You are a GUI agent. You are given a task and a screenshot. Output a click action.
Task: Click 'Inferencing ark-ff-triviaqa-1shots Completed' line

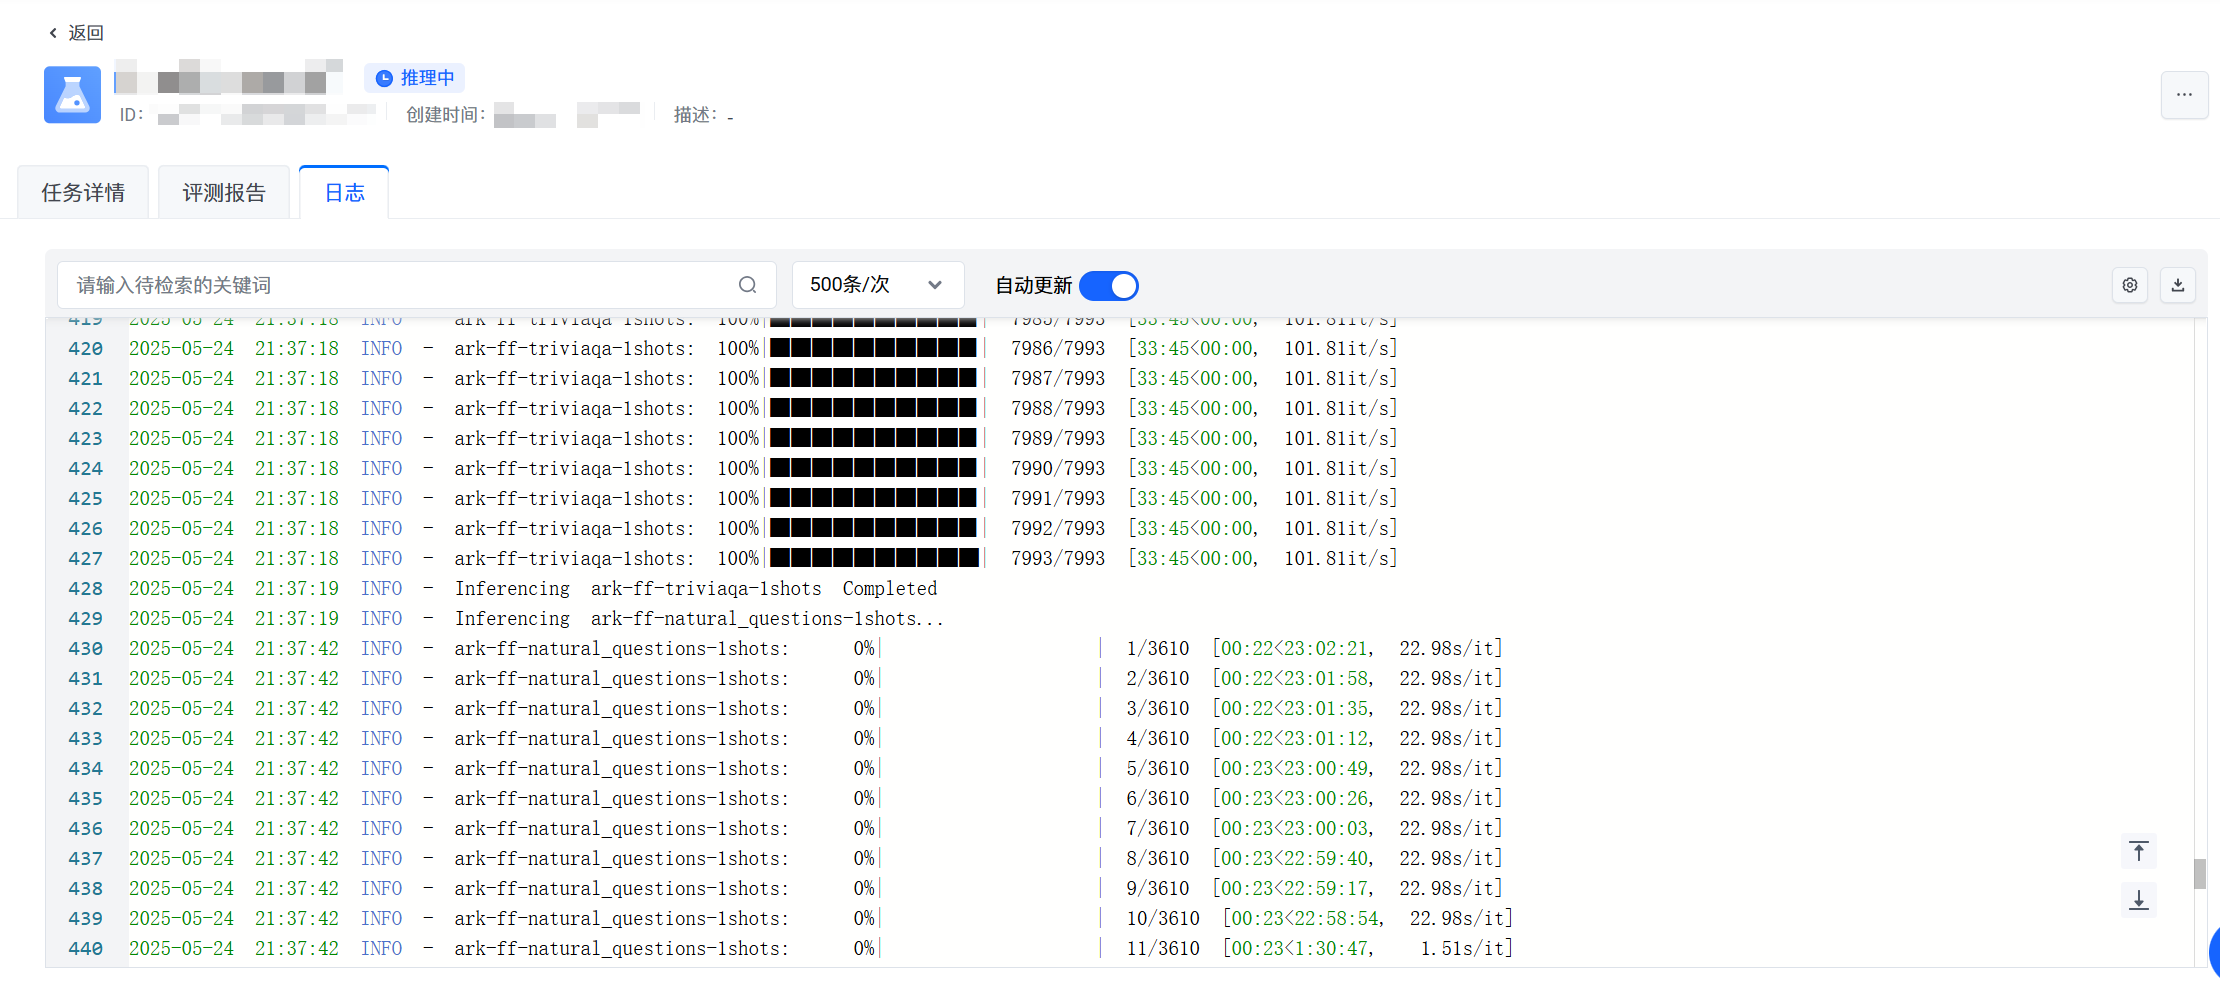pyautogui.click(x=696, y=589)
